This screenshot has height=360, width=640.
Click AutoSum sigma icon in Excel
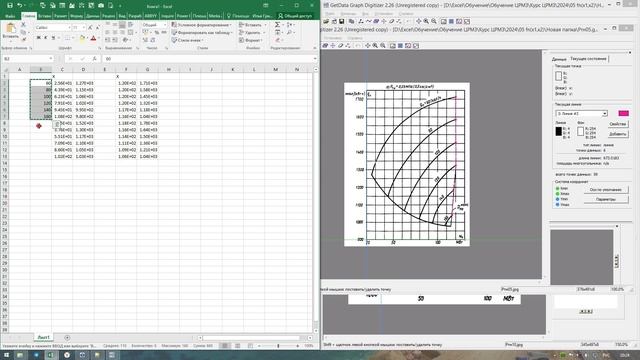click(x=277, y=25)
